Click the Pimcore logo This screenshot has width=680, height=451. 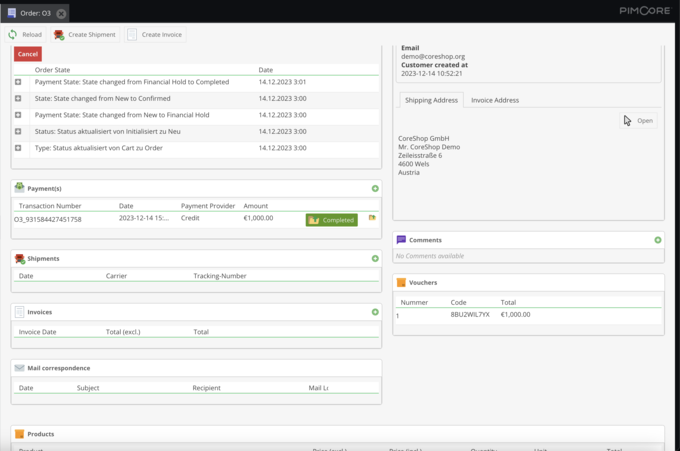click(x=645, y=11)
